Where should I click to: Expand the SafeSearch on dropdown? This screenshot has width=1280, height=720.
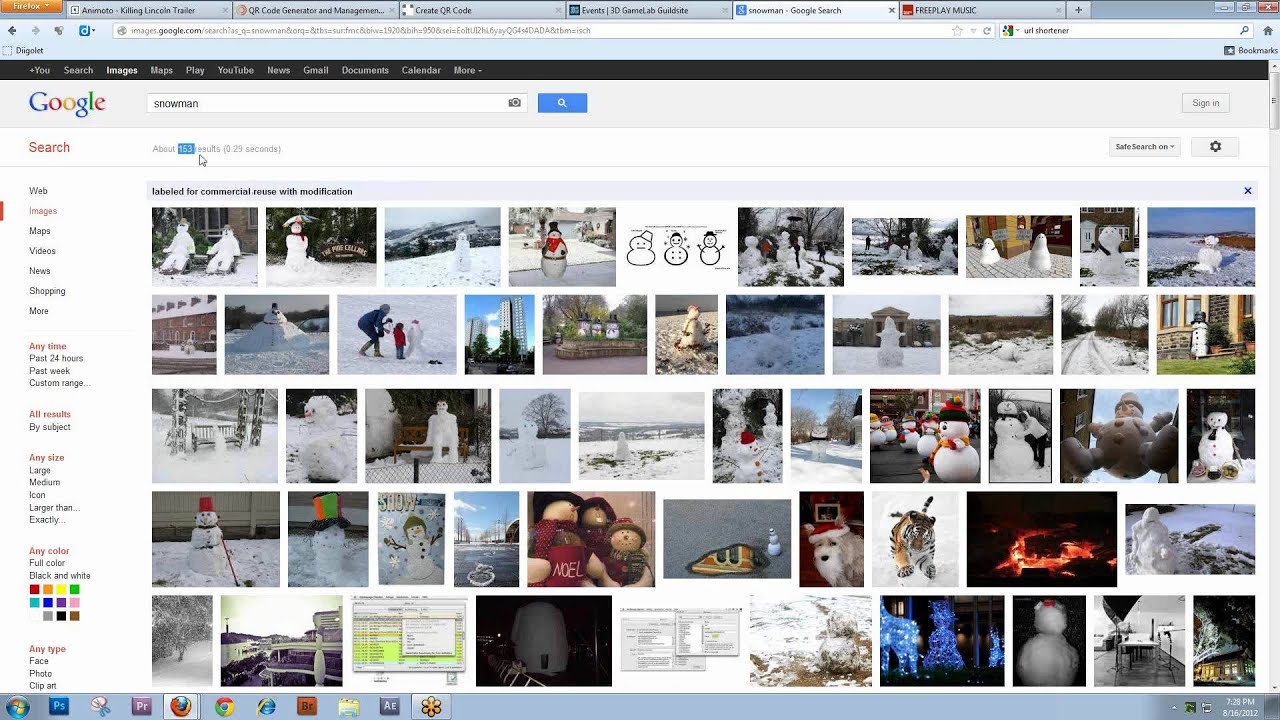click(1144, 147)
